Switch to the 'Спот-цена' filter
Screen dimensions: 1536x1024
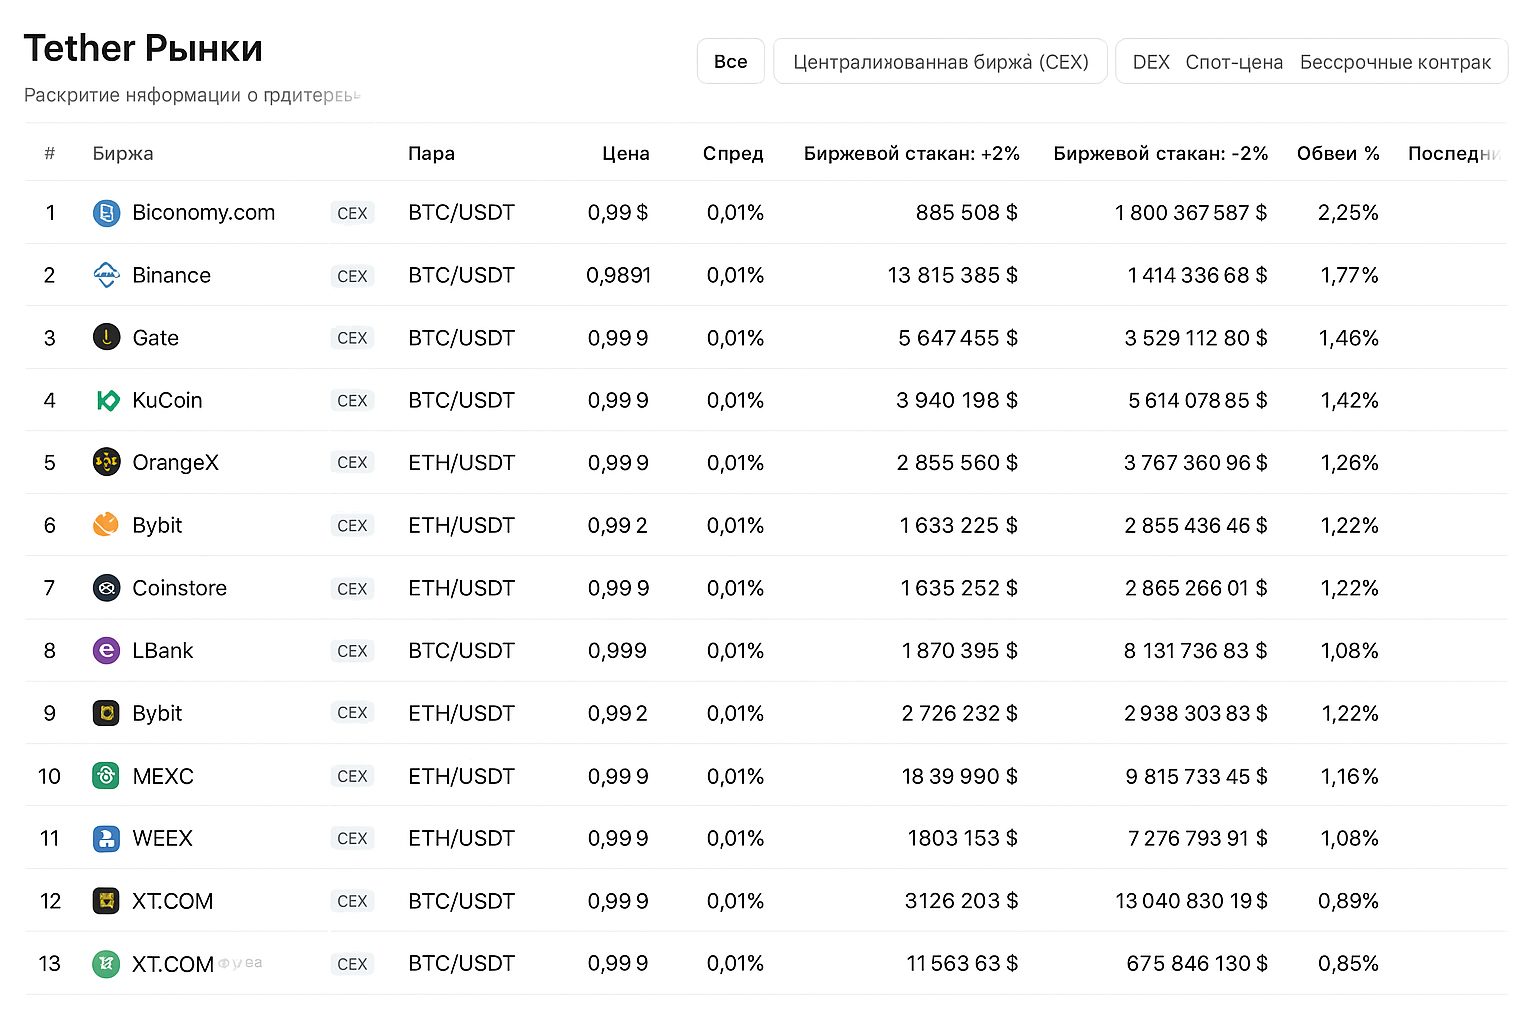tap(1234, 62)
